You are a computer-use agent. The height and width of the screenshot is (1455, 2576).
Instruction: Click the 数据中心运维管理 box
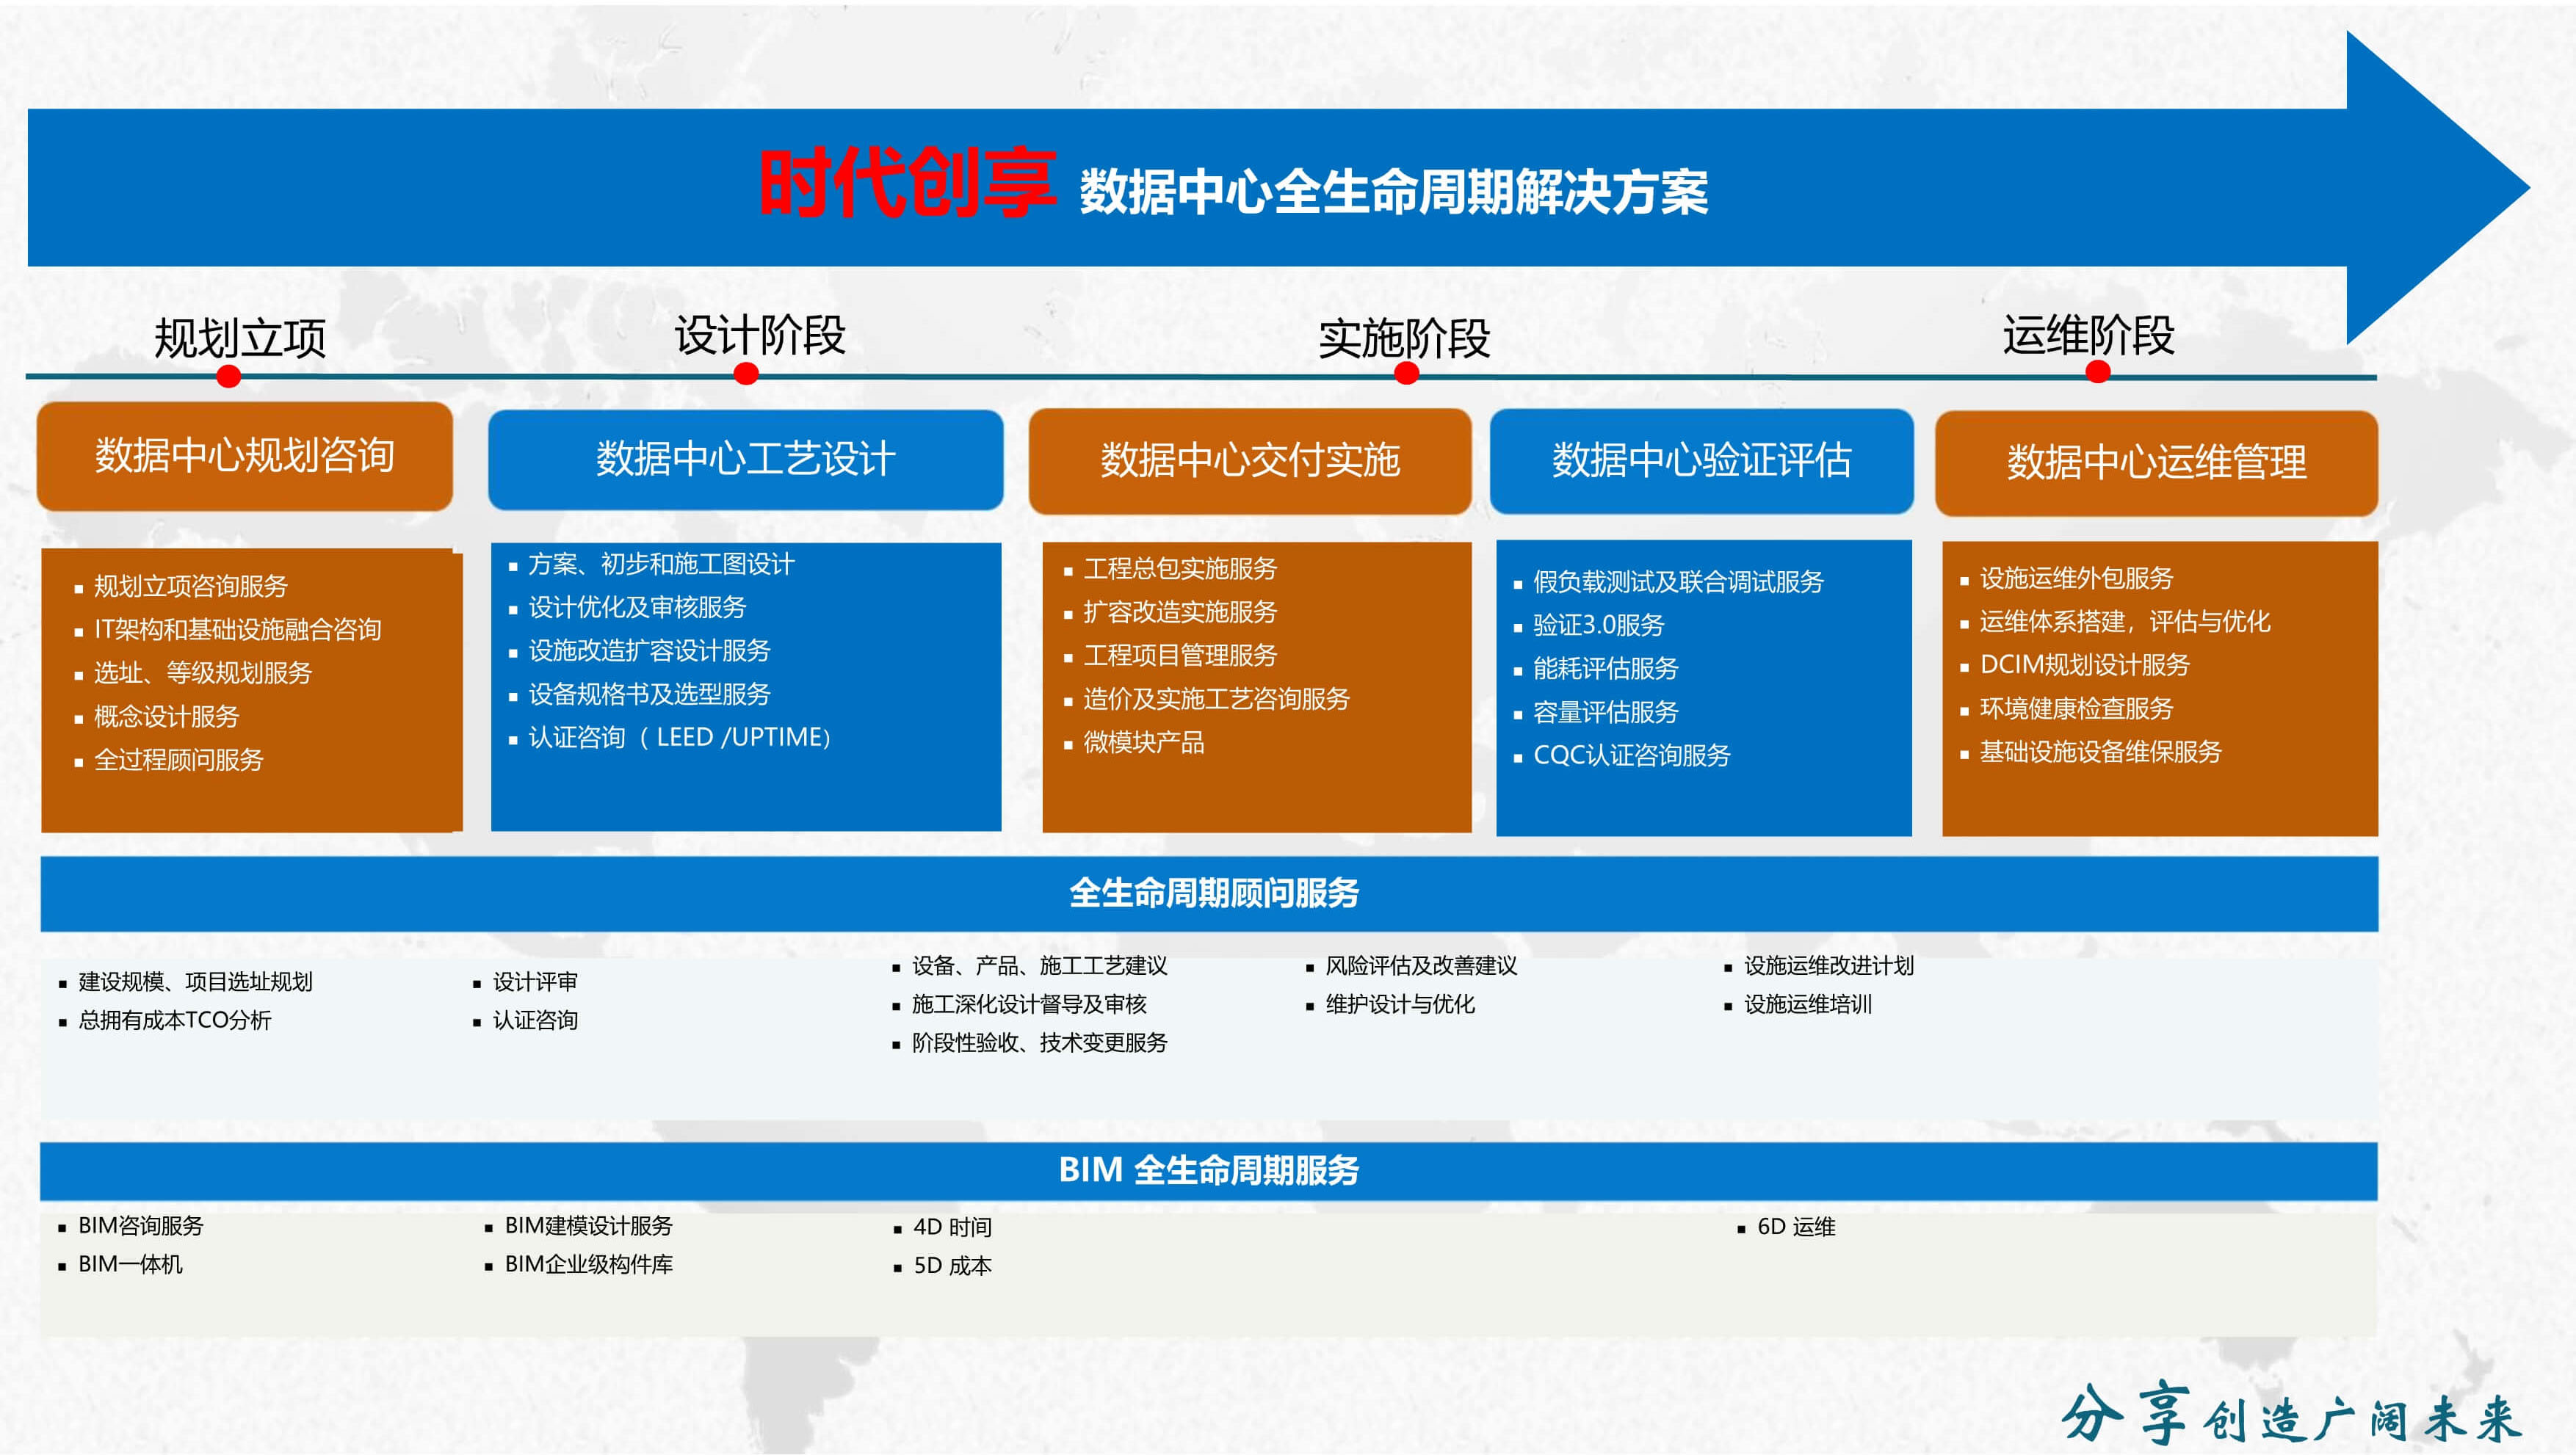(x=2157, y=463)
